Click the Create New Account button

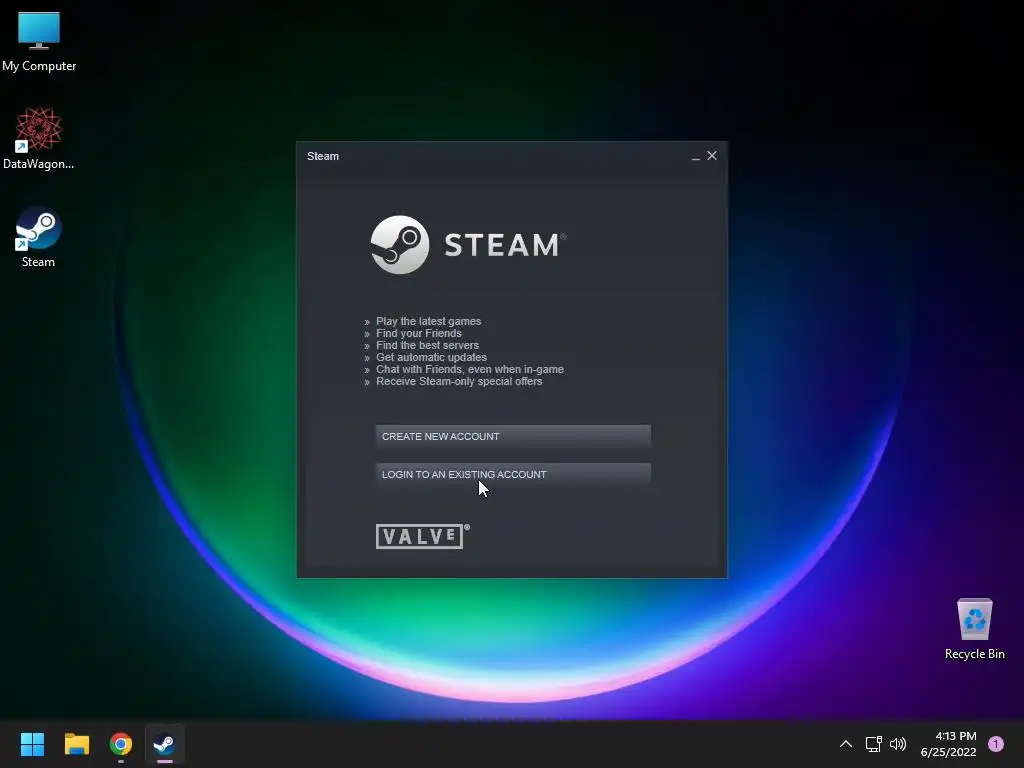tap(513, 436)
